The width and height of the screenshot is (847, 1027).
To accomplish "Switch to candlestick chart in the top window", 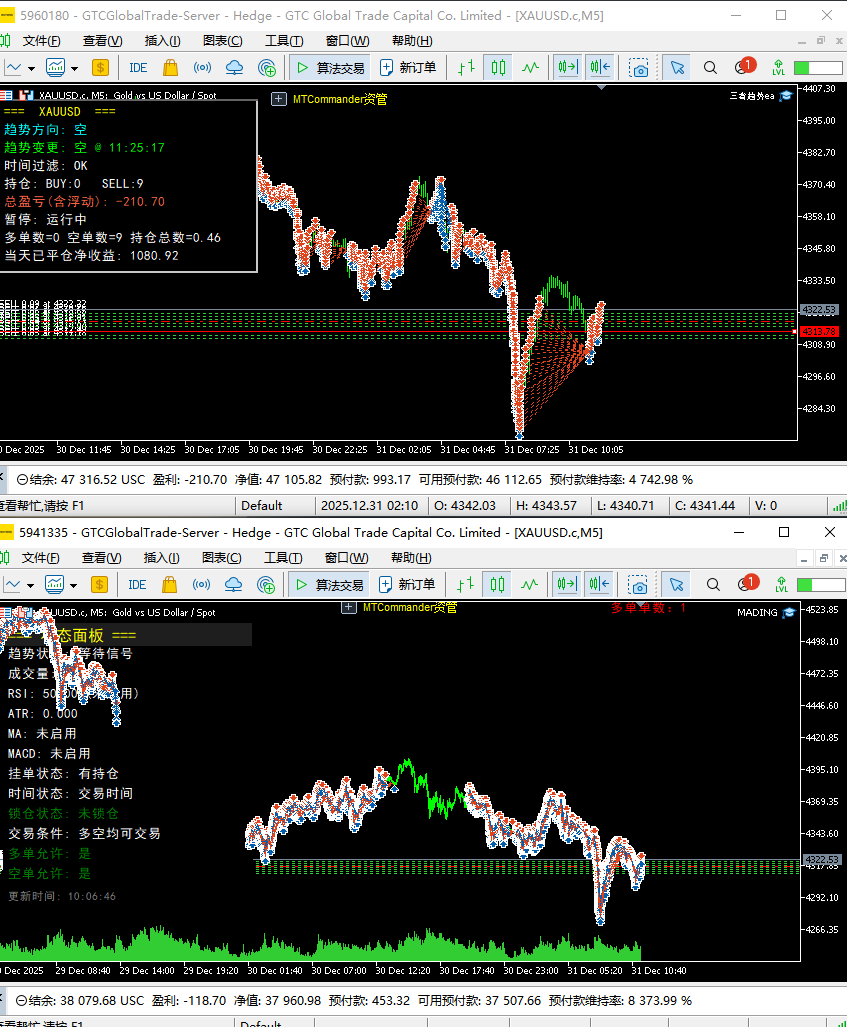I will tap(499, 67).
